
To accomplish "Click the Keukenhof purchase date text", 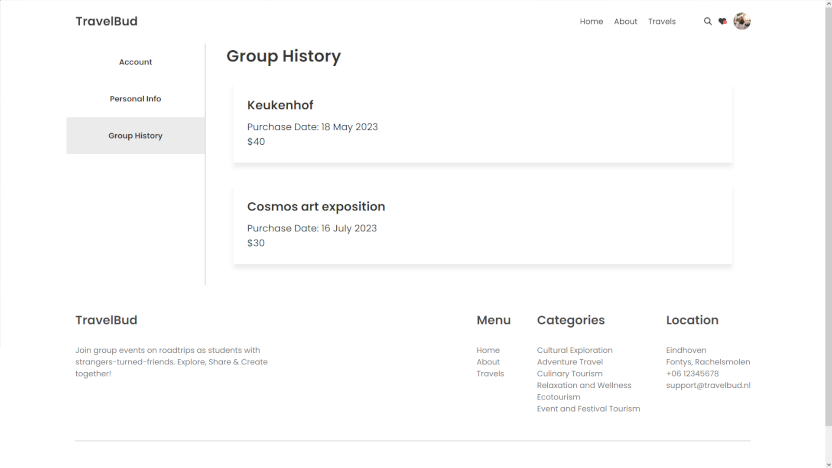I will [x=313, y=127].
